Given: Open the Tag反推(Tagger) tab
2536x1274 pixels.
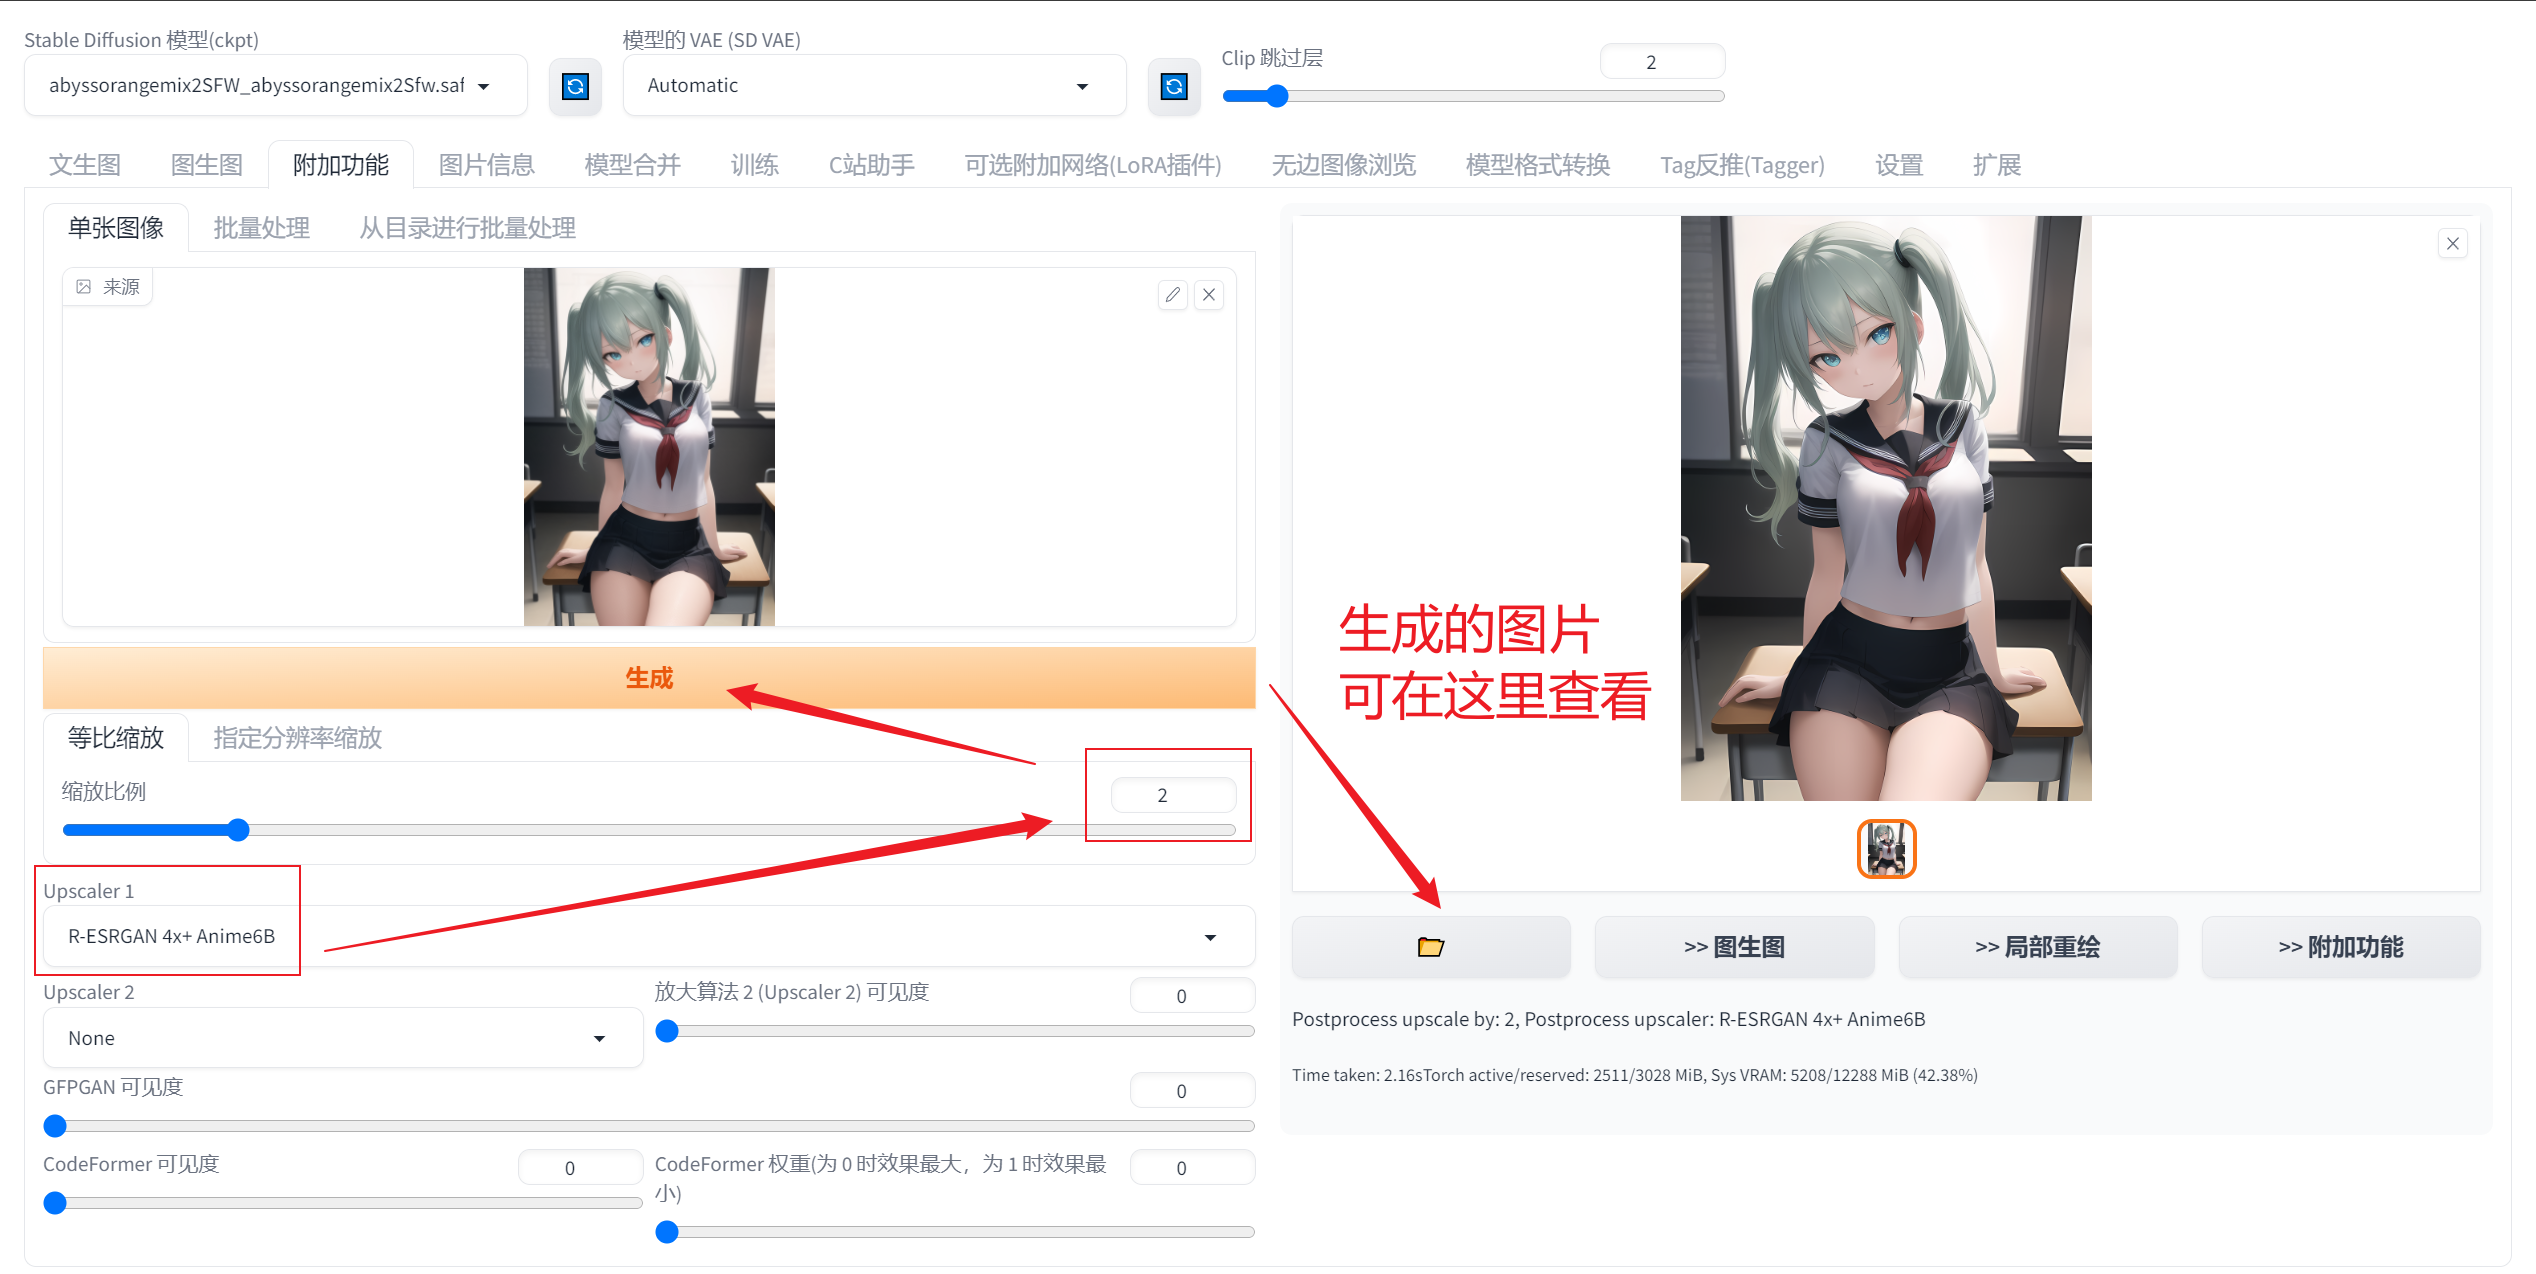Looking at the screenshot, I should (x=1742, y=165).
